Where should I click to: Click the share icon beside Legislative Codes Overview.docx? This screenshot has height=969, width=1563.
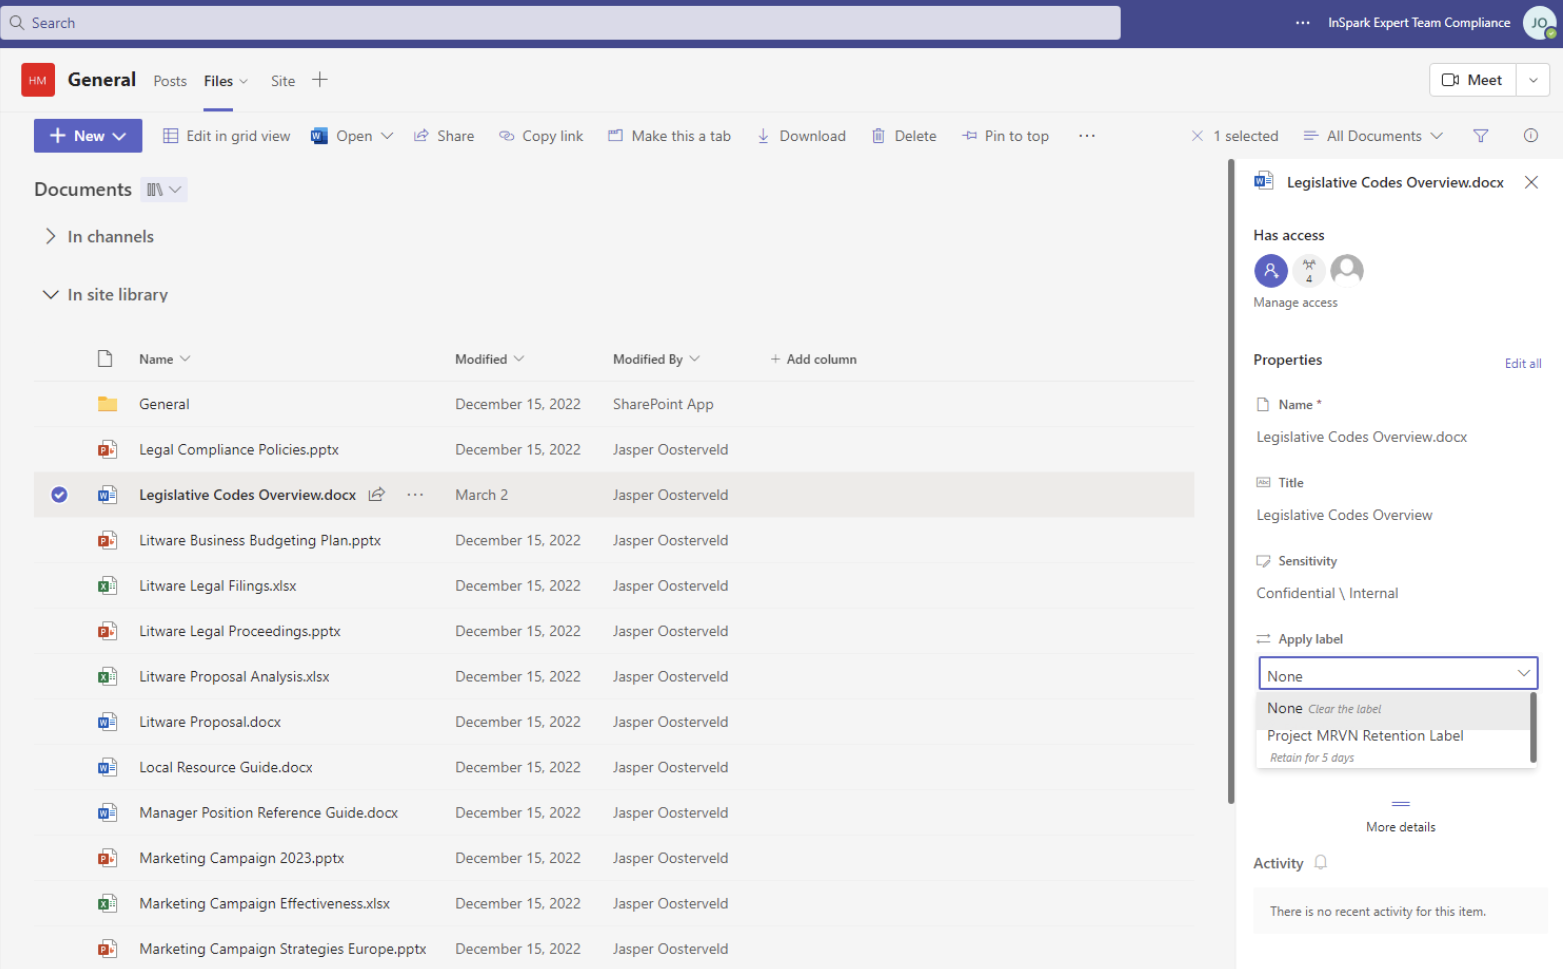[x=377, y=495]
